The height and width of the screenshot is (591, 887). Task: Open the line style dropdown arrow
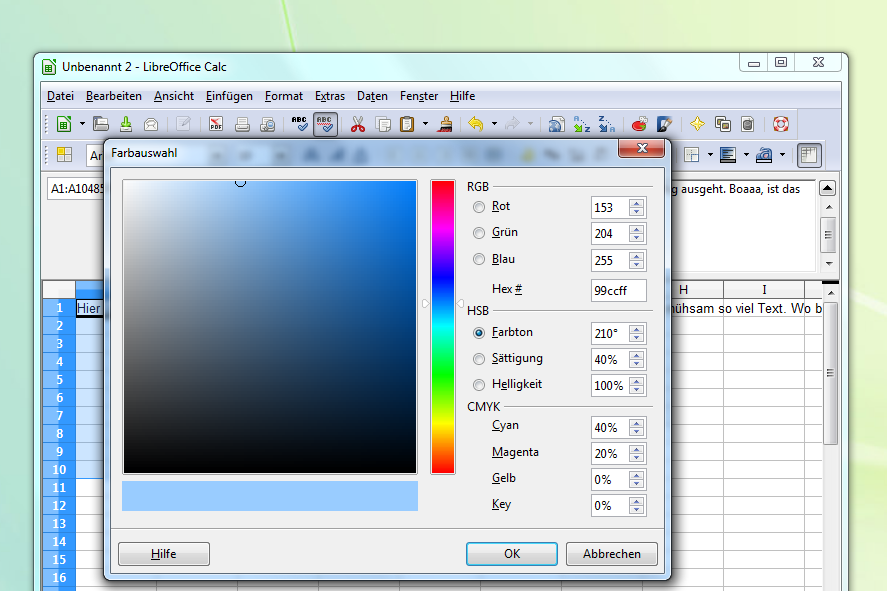pos(746,154)
